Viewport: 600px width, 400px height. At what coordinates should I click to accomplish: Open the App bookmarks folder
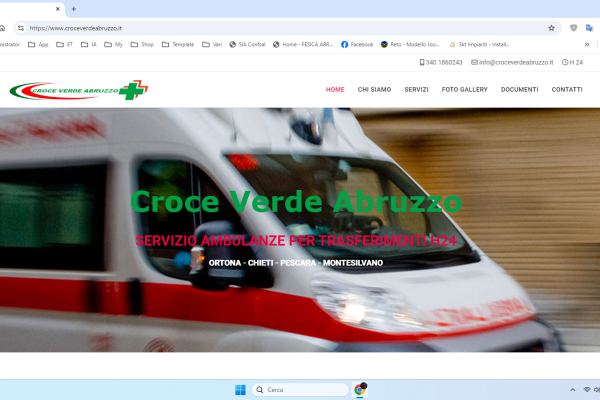click(x=38, y=44)
